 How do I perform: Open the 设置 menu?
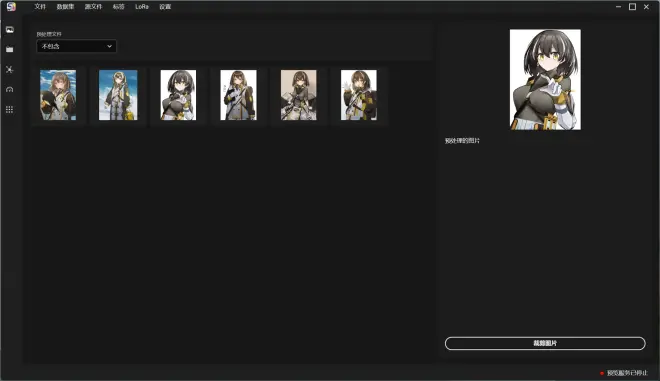165,7
